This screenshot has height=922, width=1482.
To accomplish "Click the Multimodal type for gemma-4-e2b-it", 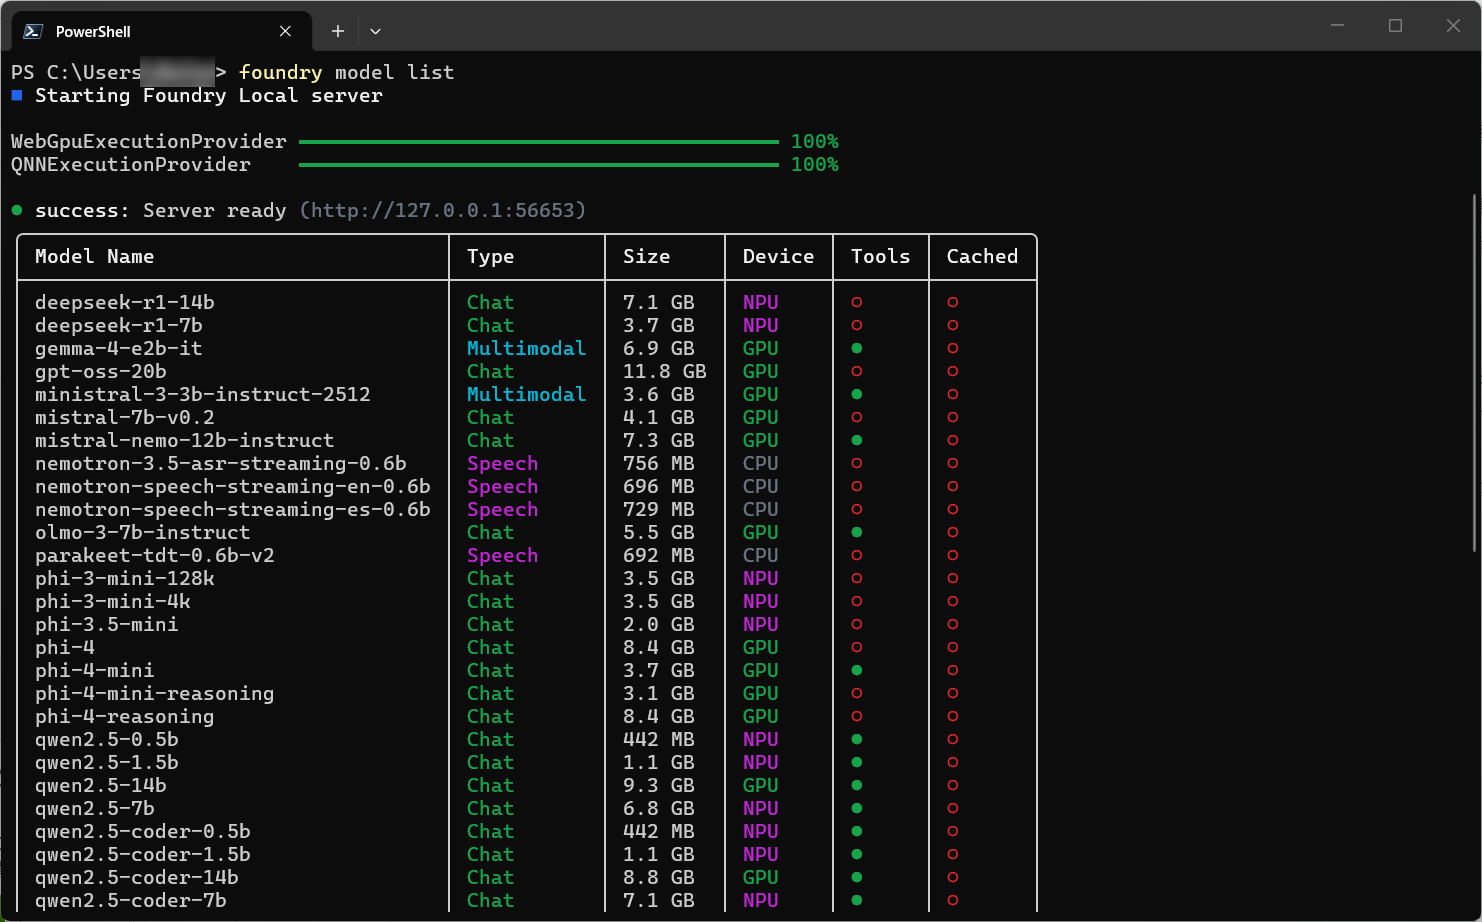I will (526, 348).
